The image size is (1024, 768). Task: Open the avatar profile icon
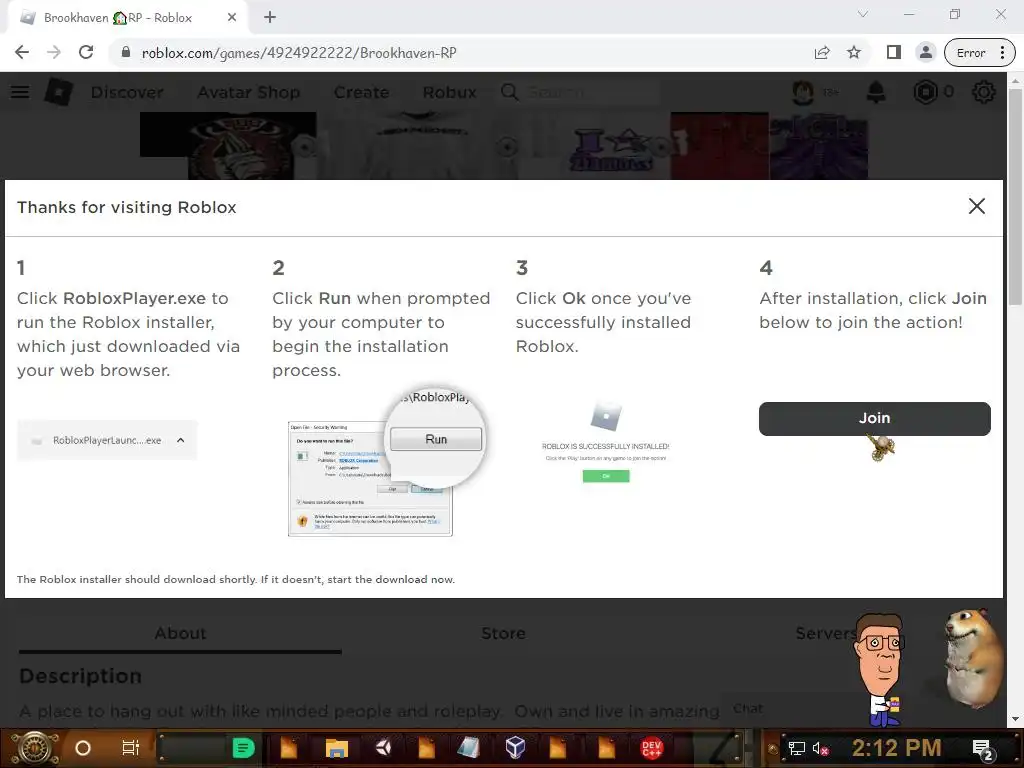click(x=803, y=92)
